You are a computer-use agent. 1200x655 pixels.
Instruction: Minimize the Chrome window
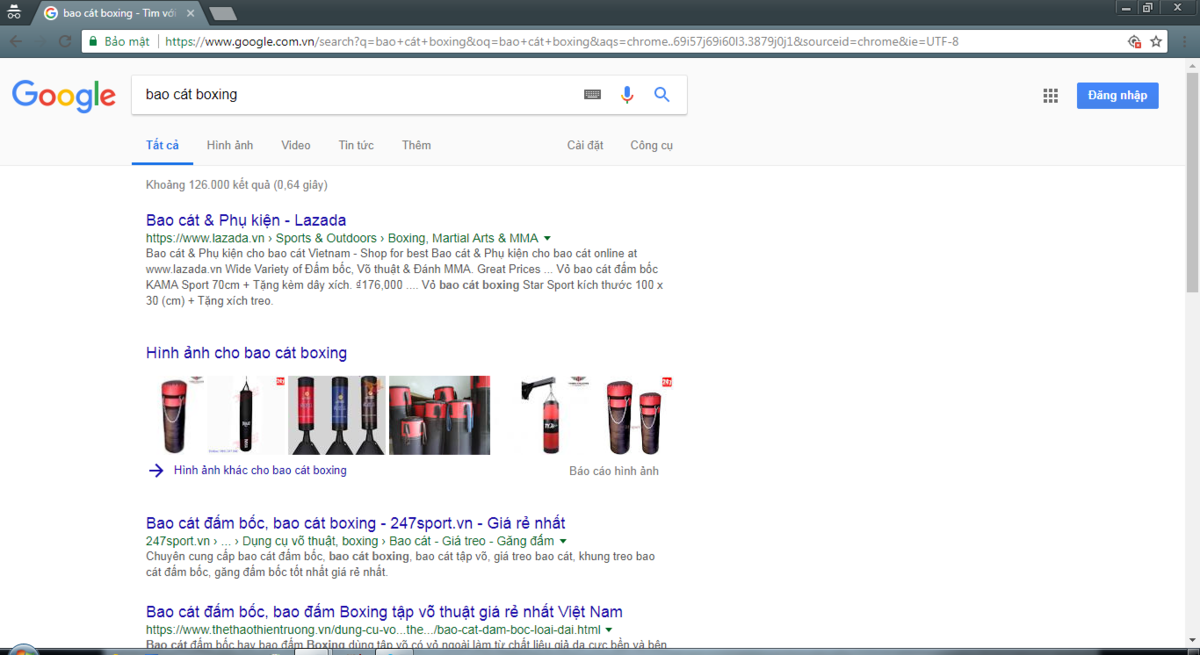[x=1124, y=9]
